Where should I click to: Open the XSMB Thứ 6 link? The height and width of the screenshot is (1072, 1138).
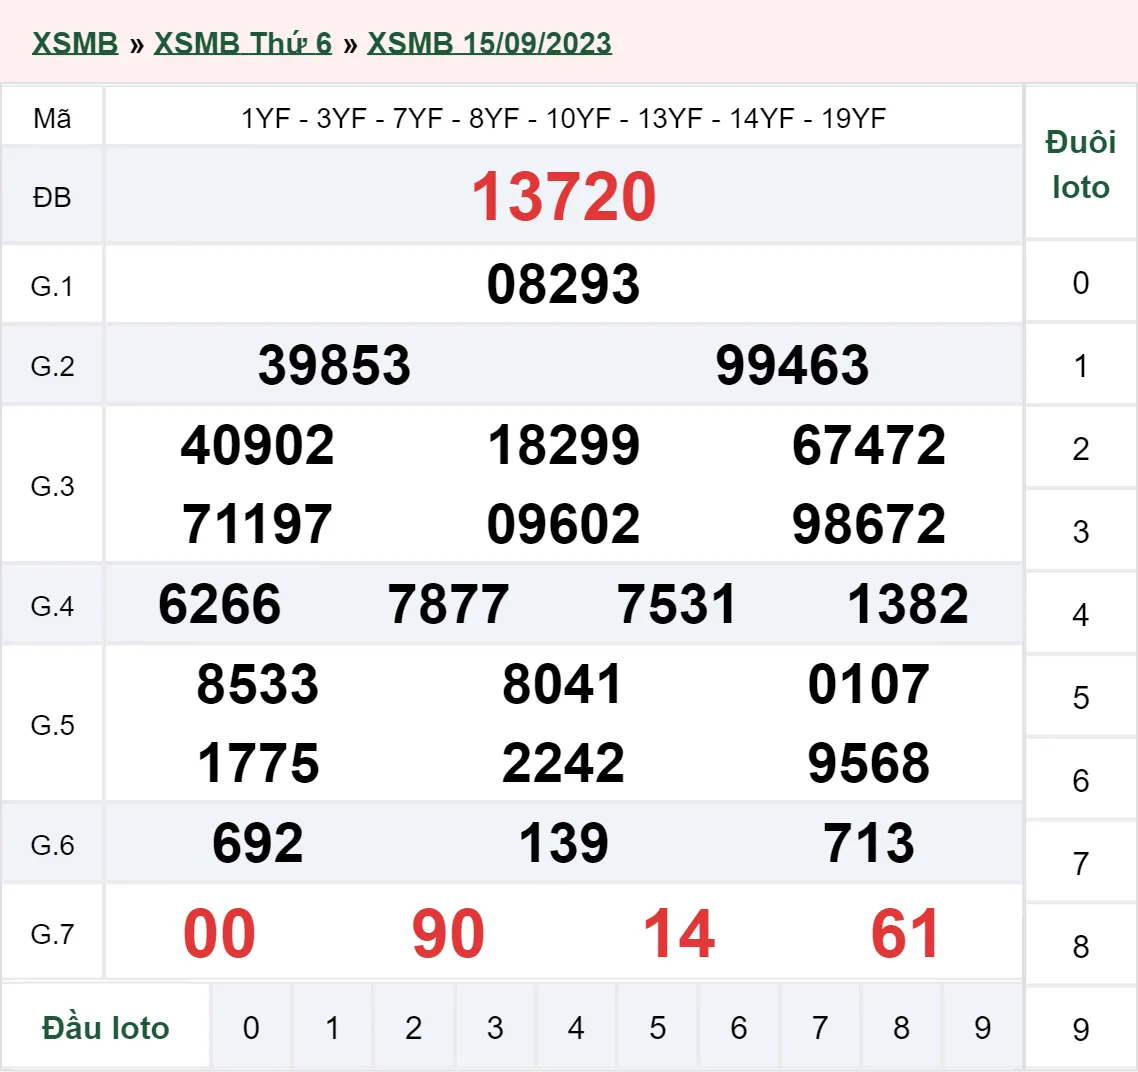point(241,43)
